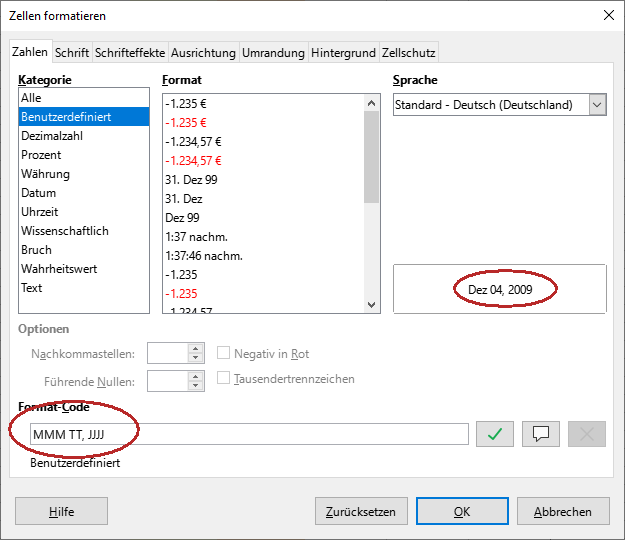Screen dimensions: 625x540
Task: Switch to the Zahlen tab
Action: point(30,52)
